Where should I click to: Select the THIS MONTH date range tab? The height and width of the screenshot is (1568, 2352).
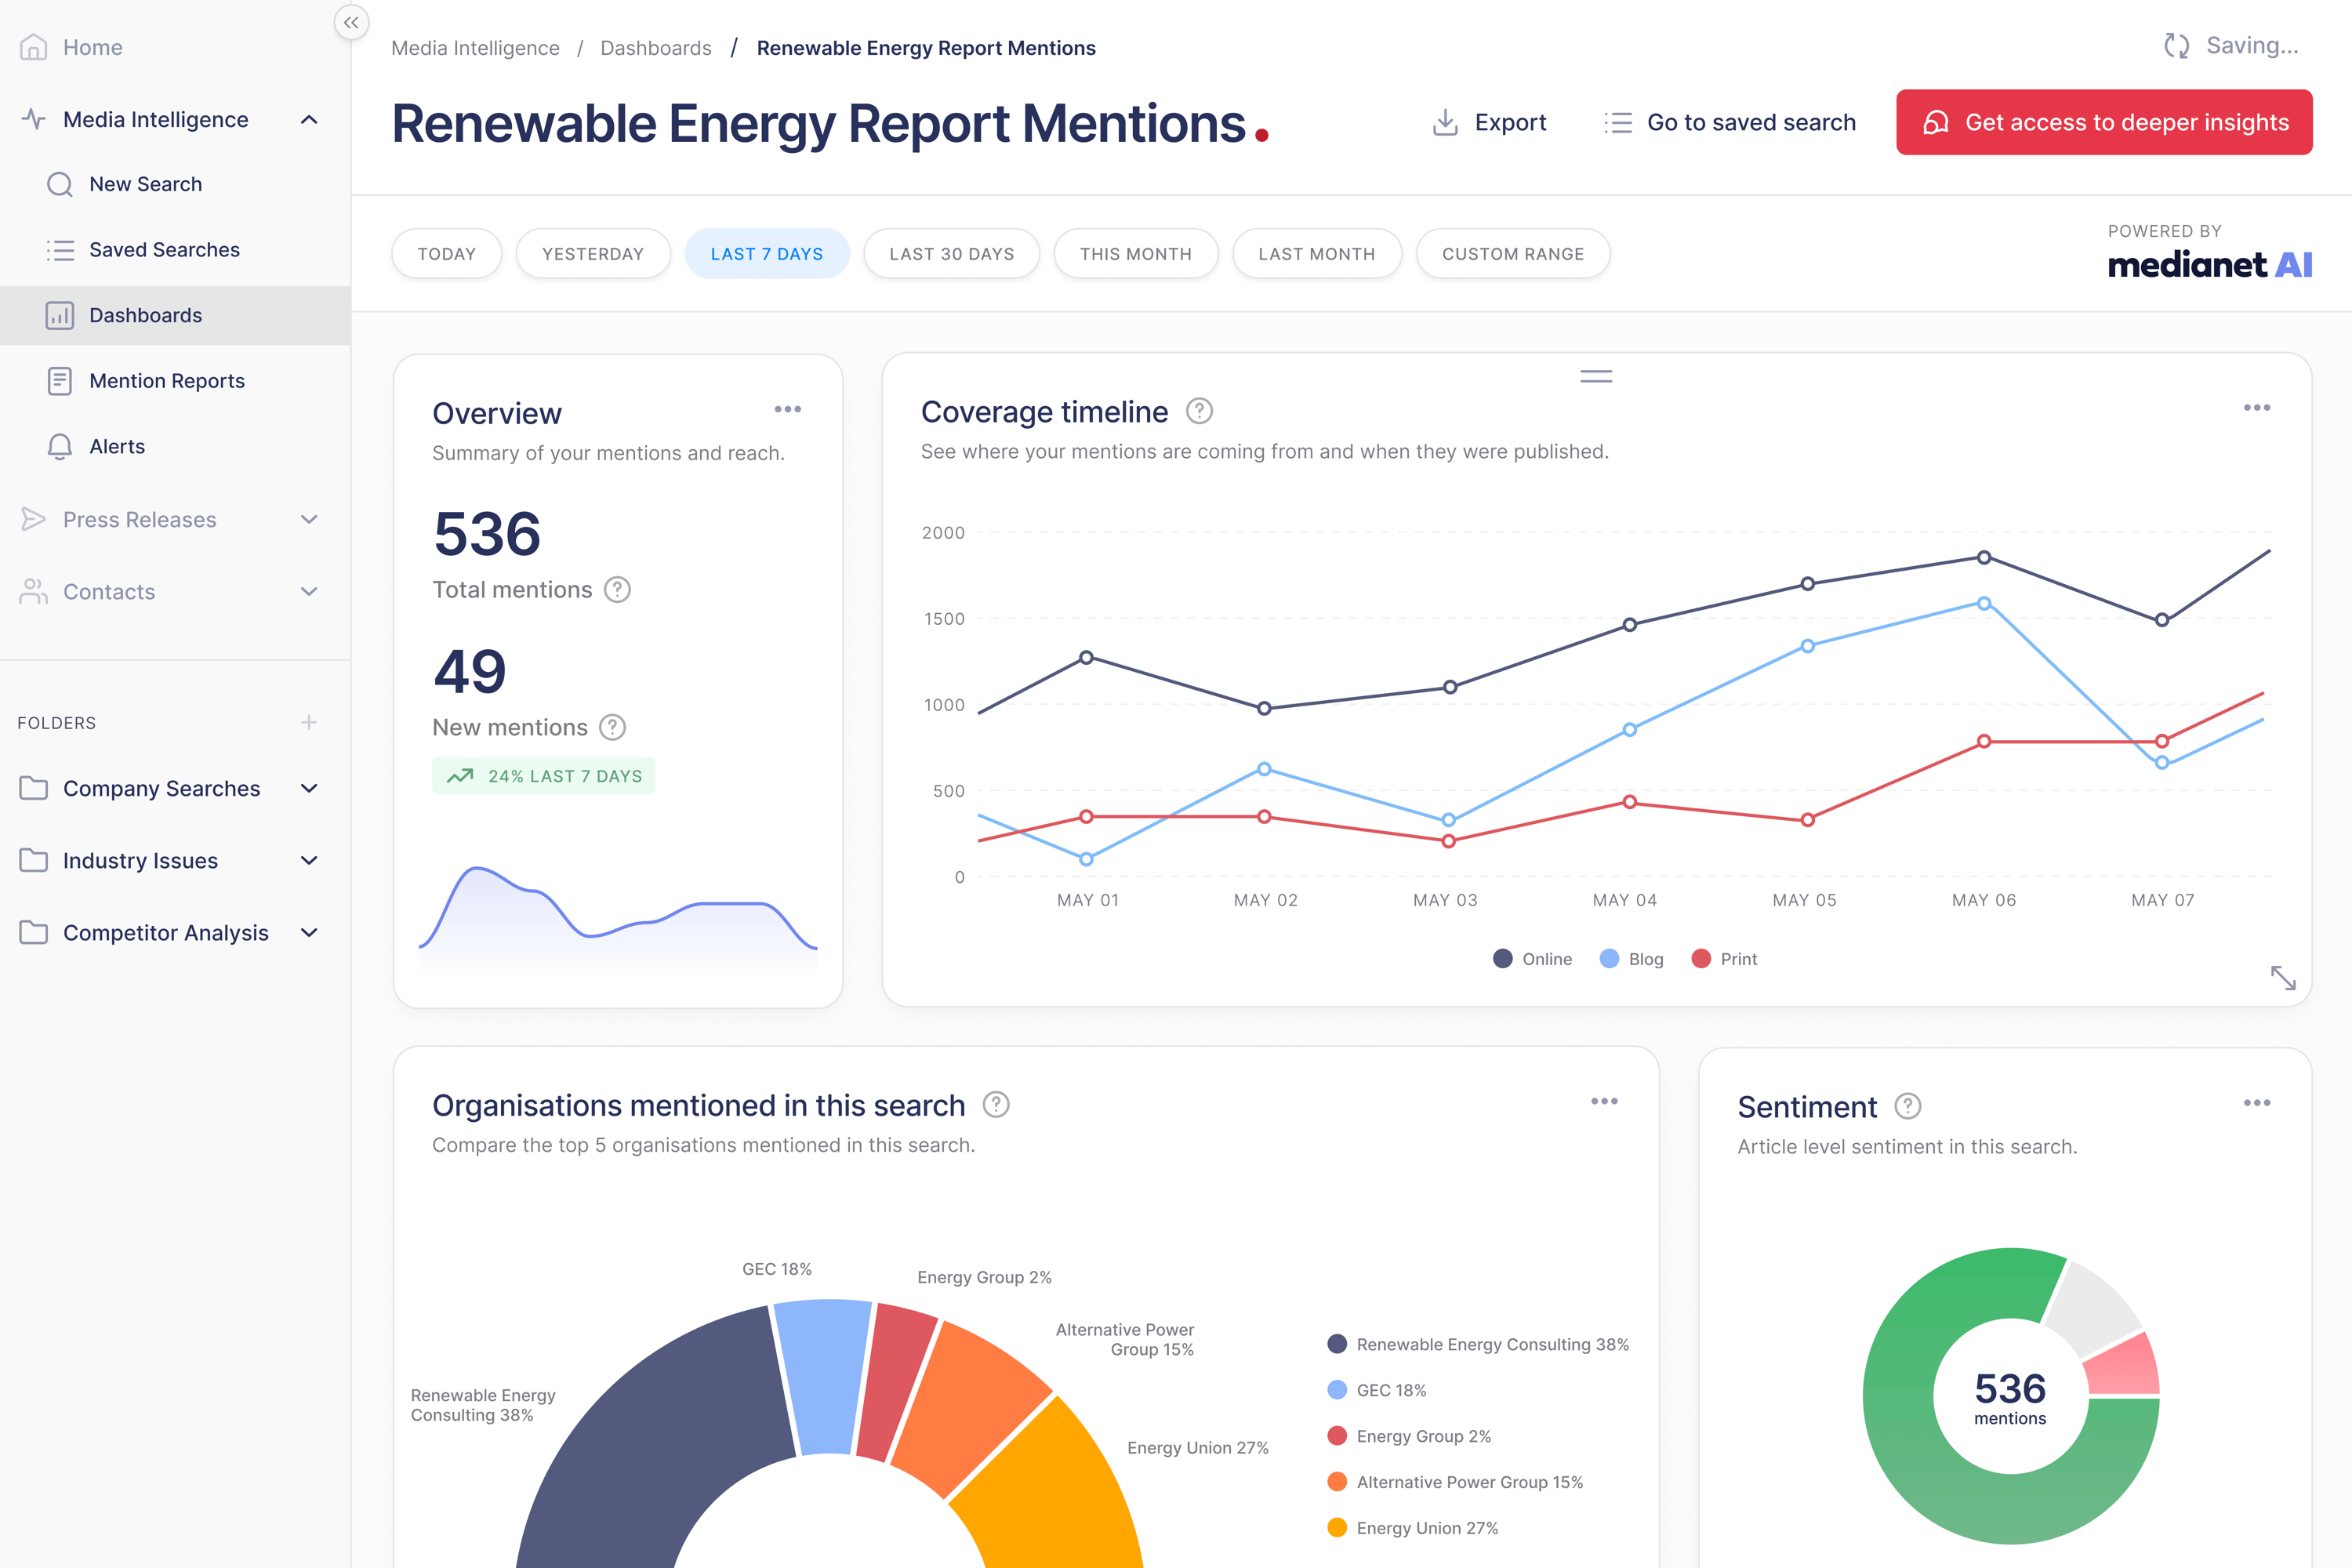1136,253
